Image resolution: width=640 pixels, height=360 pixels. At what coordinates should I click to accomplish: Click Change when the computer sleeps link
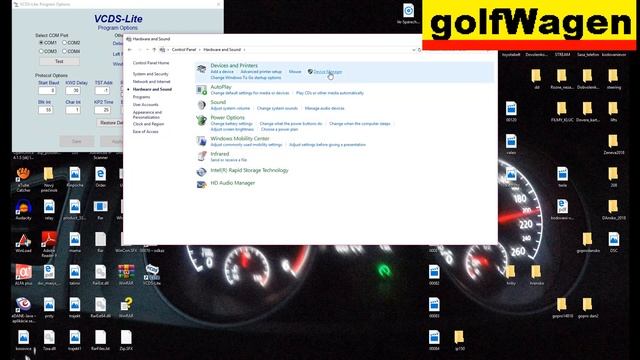point(360,124)
